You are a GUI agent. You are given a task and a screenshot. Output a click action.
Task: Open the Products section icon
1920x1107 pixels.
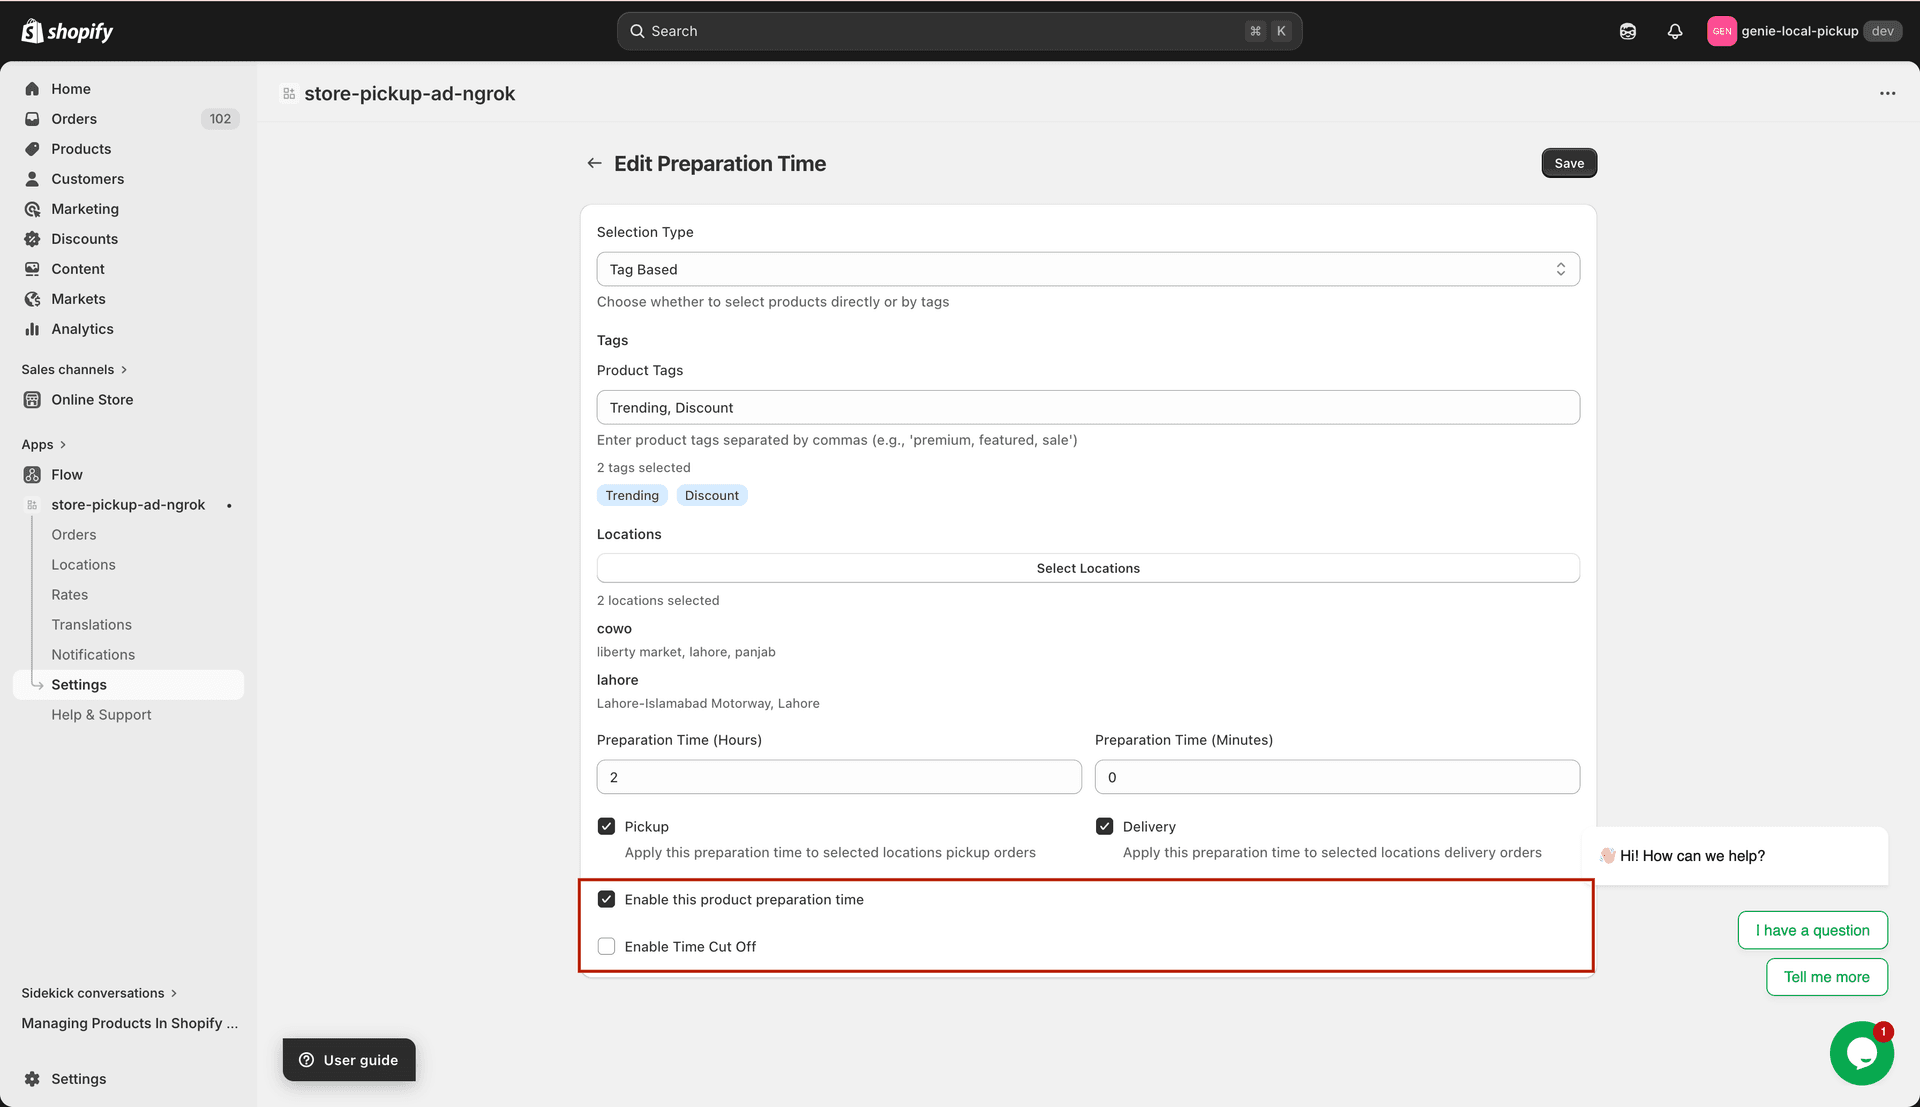[x=32, y=148]
